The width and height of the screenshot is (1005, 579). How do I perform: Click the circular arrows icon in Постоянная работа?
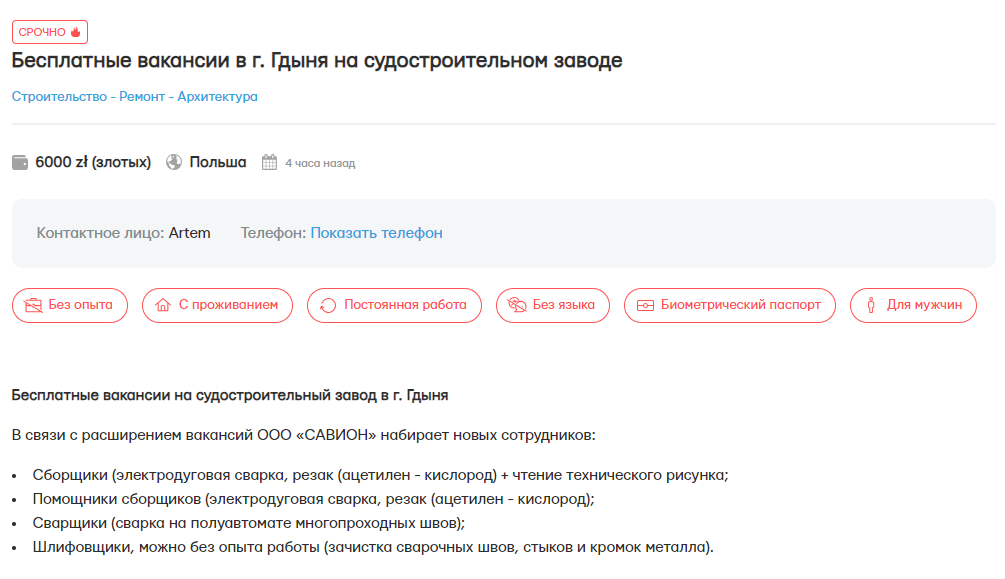click(x=328, y=305)
